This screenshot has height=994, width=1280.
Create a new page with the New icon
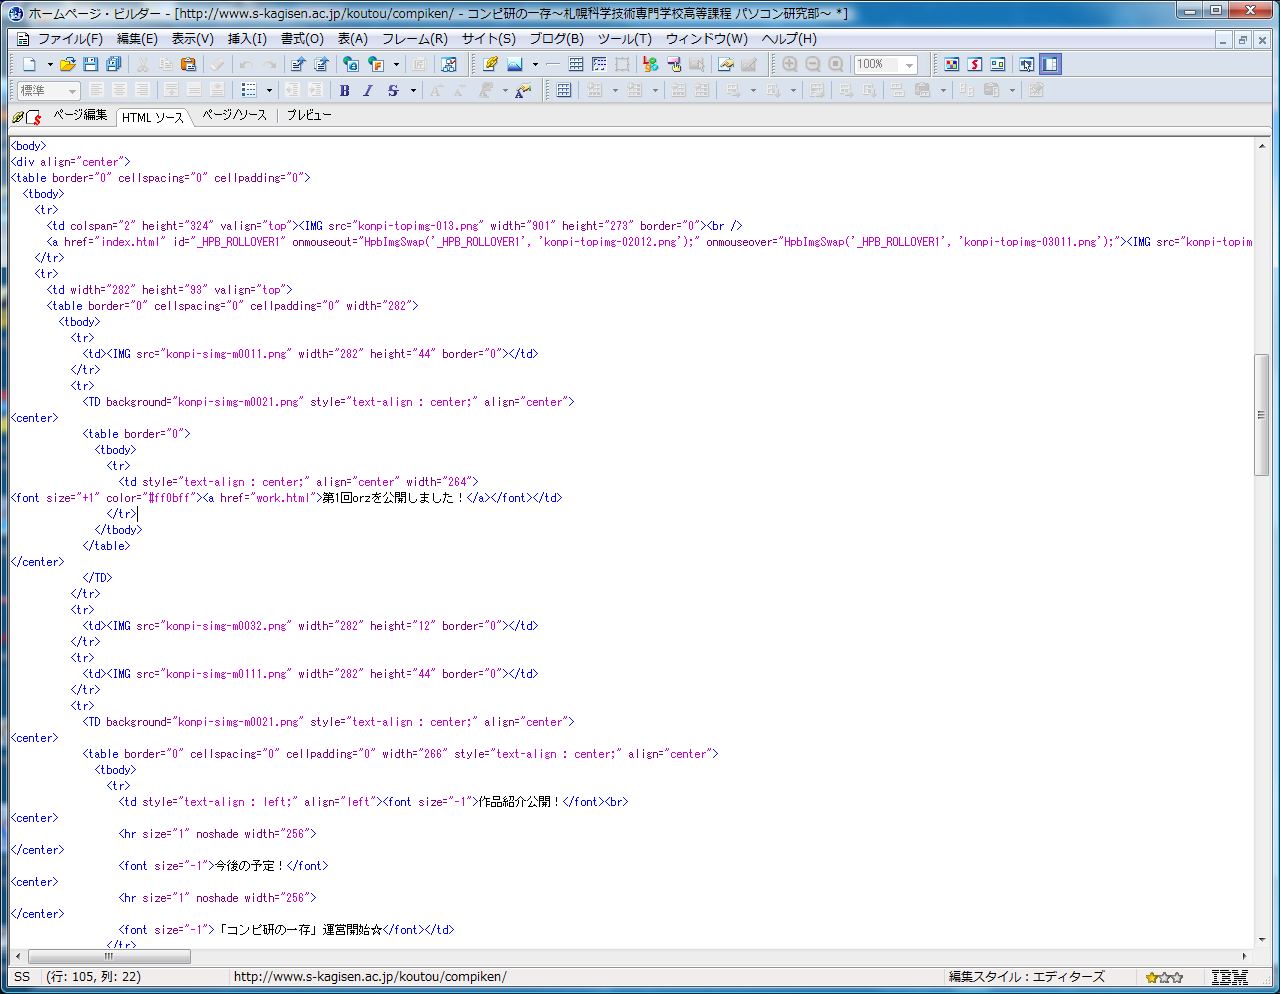(29, 64)
